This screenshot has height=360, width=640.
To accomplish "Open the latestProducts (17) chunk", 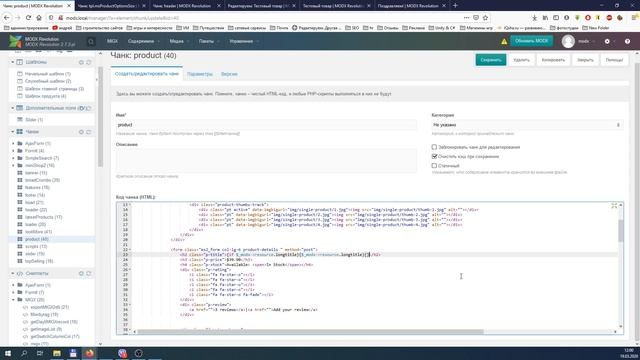I will (43, 217).
